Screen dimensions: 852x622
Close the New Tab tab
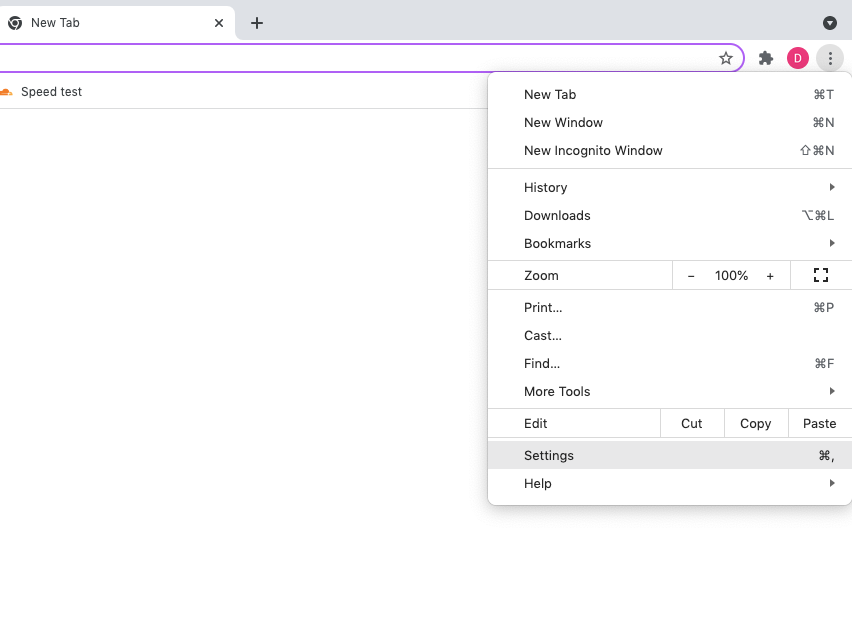tap(219, 23)
